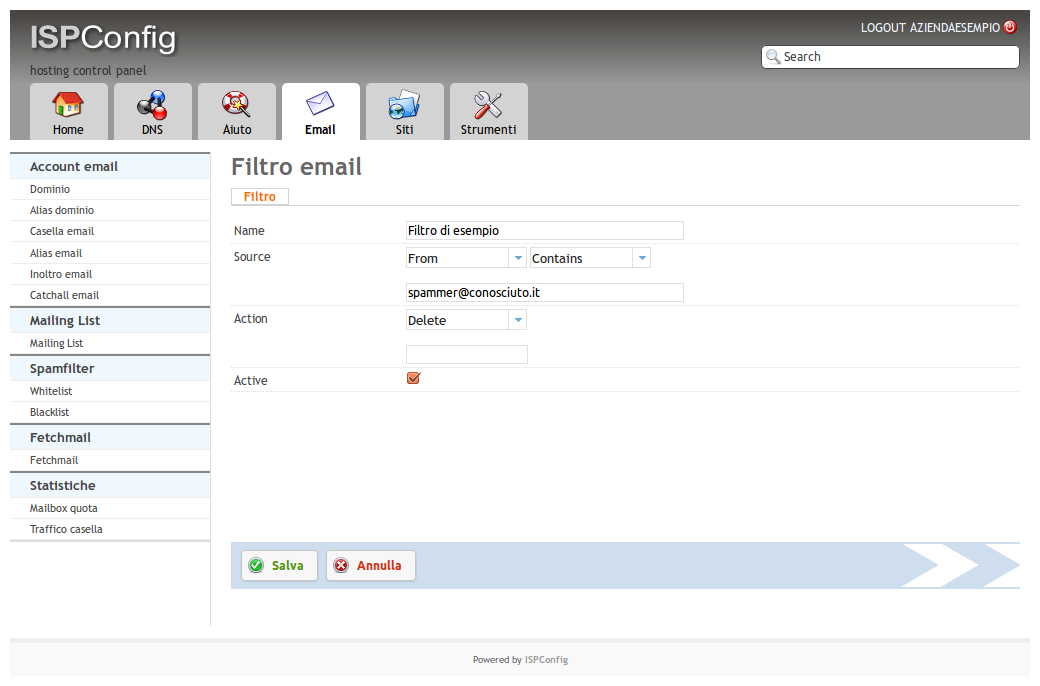1040x686 pixels.
Task: Open the Siti globe folder icon
Action: tap(404, 105)
